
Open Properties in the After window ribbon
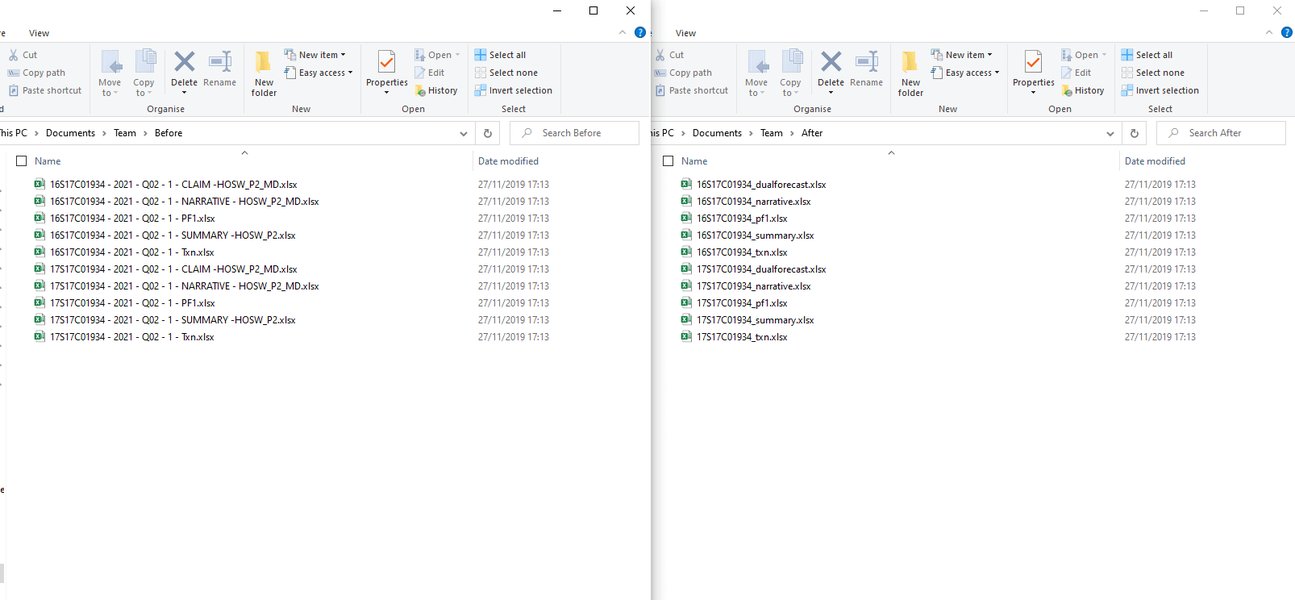coord(1034,73)
